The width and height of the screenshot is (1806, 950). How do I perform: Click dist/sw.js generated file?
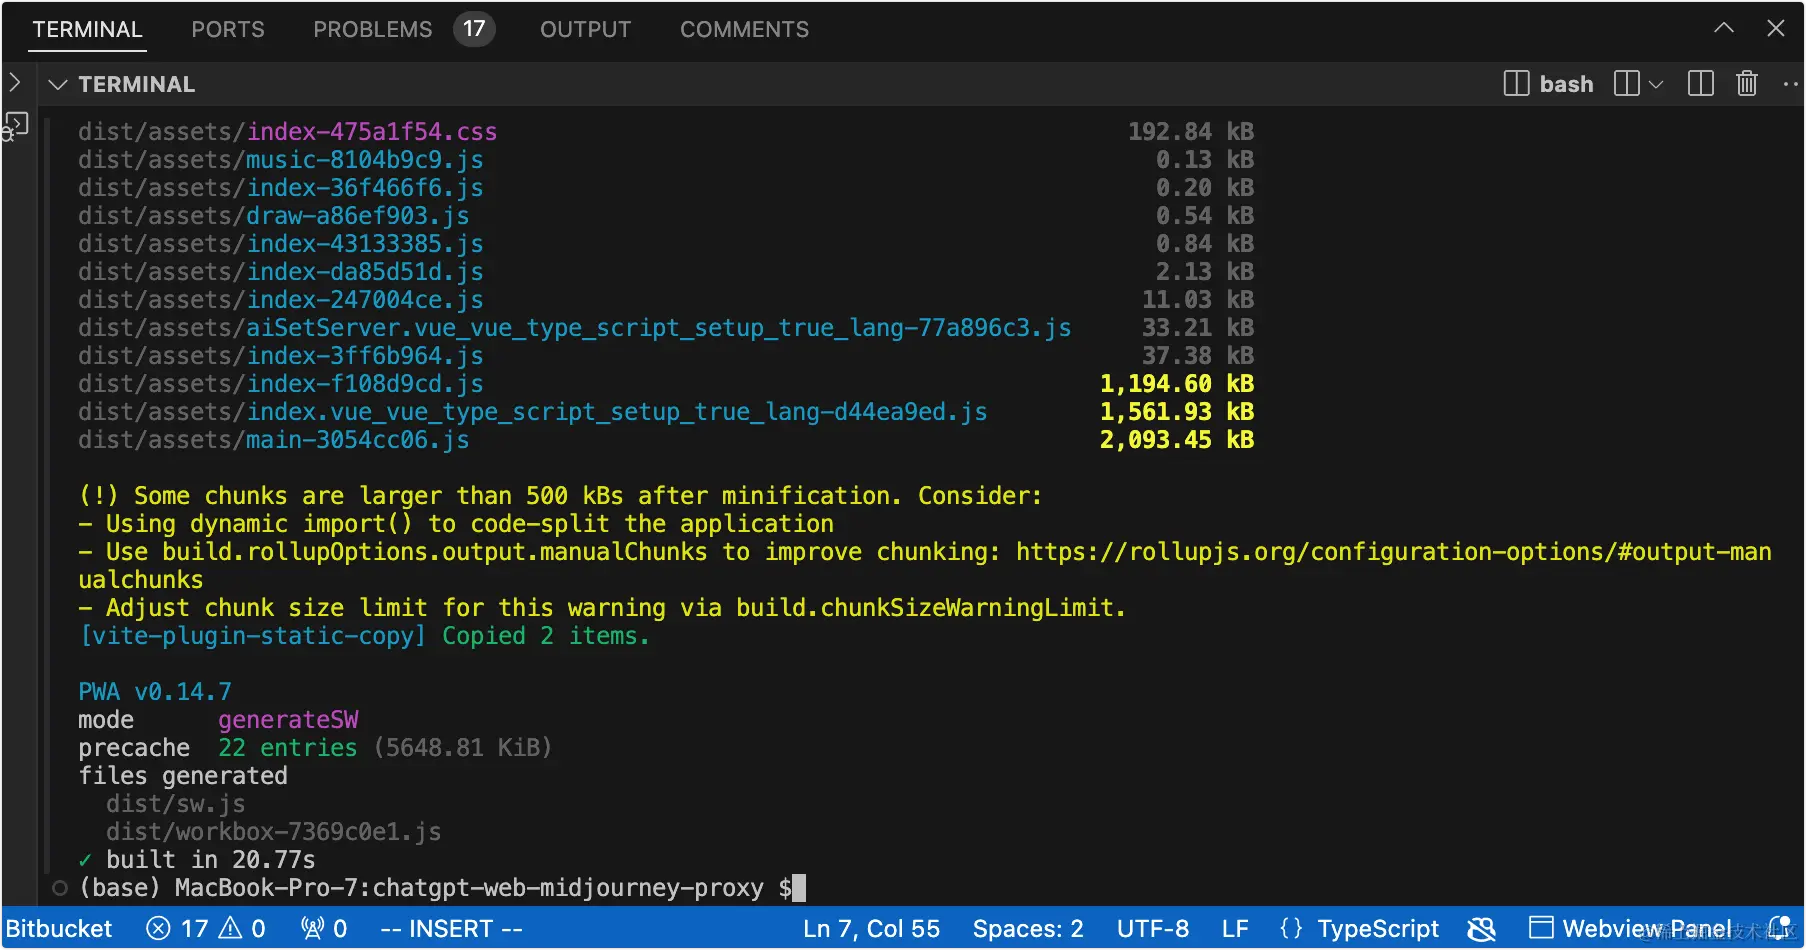[175, 804]
